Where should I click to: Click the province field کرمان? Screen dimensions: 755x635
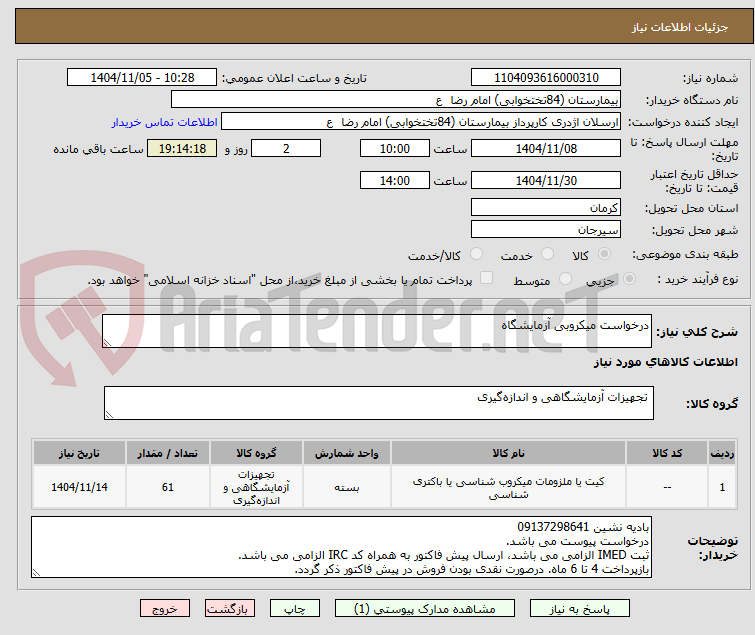tap(546, 207)
